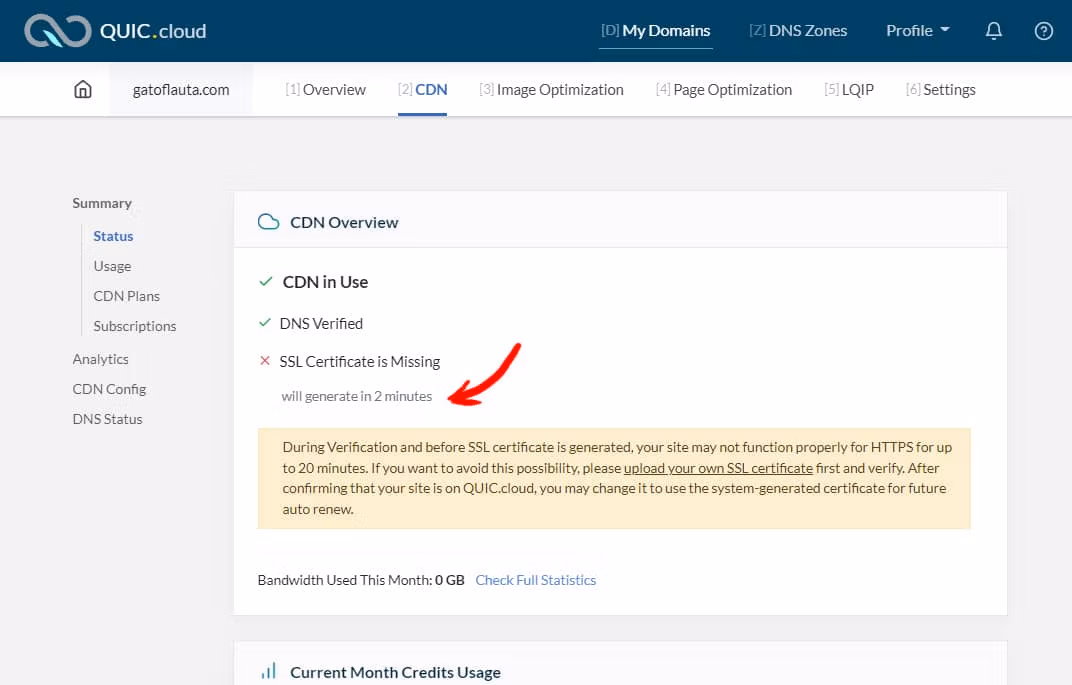
Task: Click the bar chart icon beside Credits Usage
Action: point(269,671)
